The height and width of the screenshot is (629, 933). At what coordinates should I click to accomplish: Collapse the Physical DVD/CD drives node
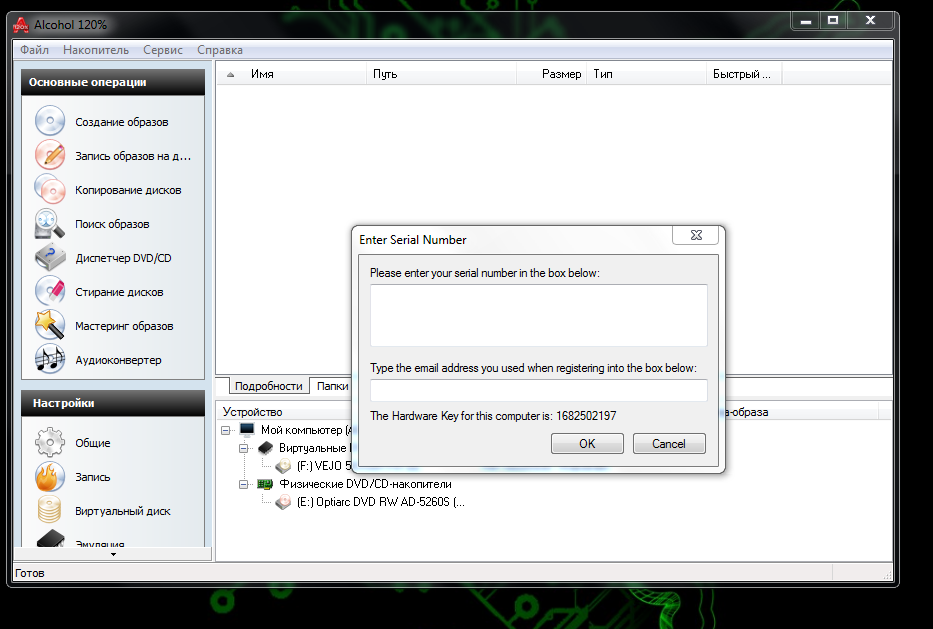click(x=245, y=485)
